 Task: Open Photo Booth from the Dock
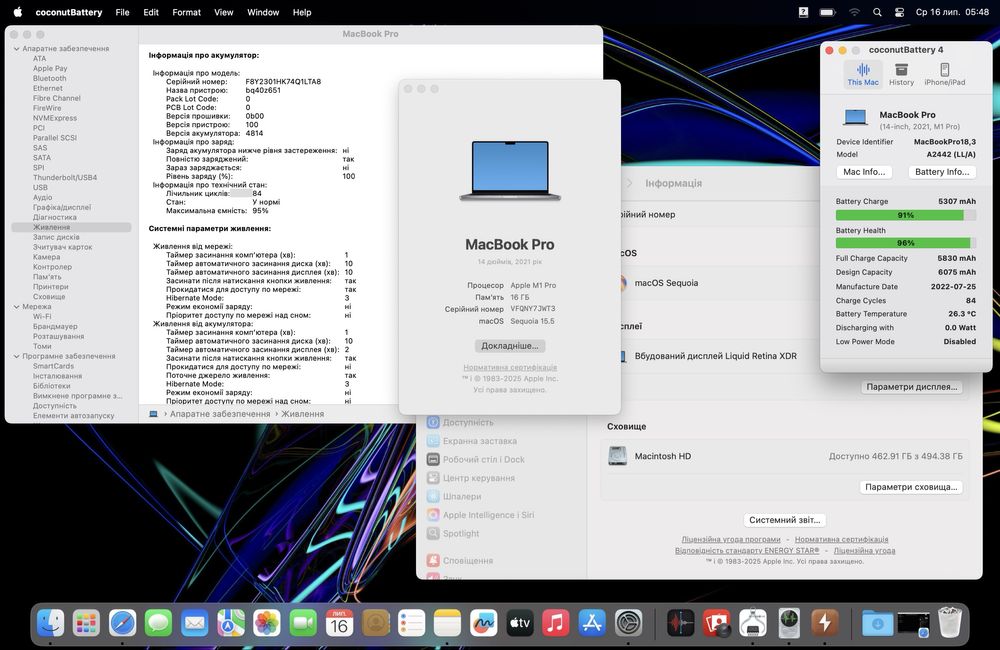pos(717,623)
